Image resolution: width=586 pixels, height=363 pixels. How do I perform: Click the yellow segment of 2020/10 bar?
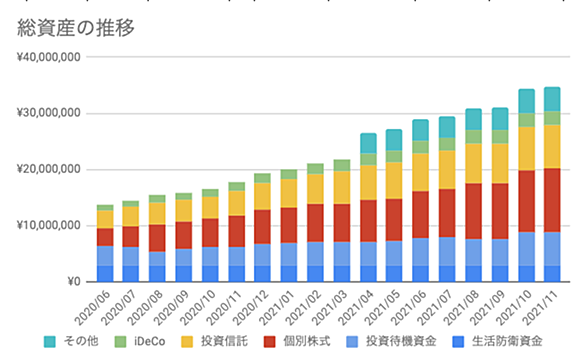click(x=210, y=207)
